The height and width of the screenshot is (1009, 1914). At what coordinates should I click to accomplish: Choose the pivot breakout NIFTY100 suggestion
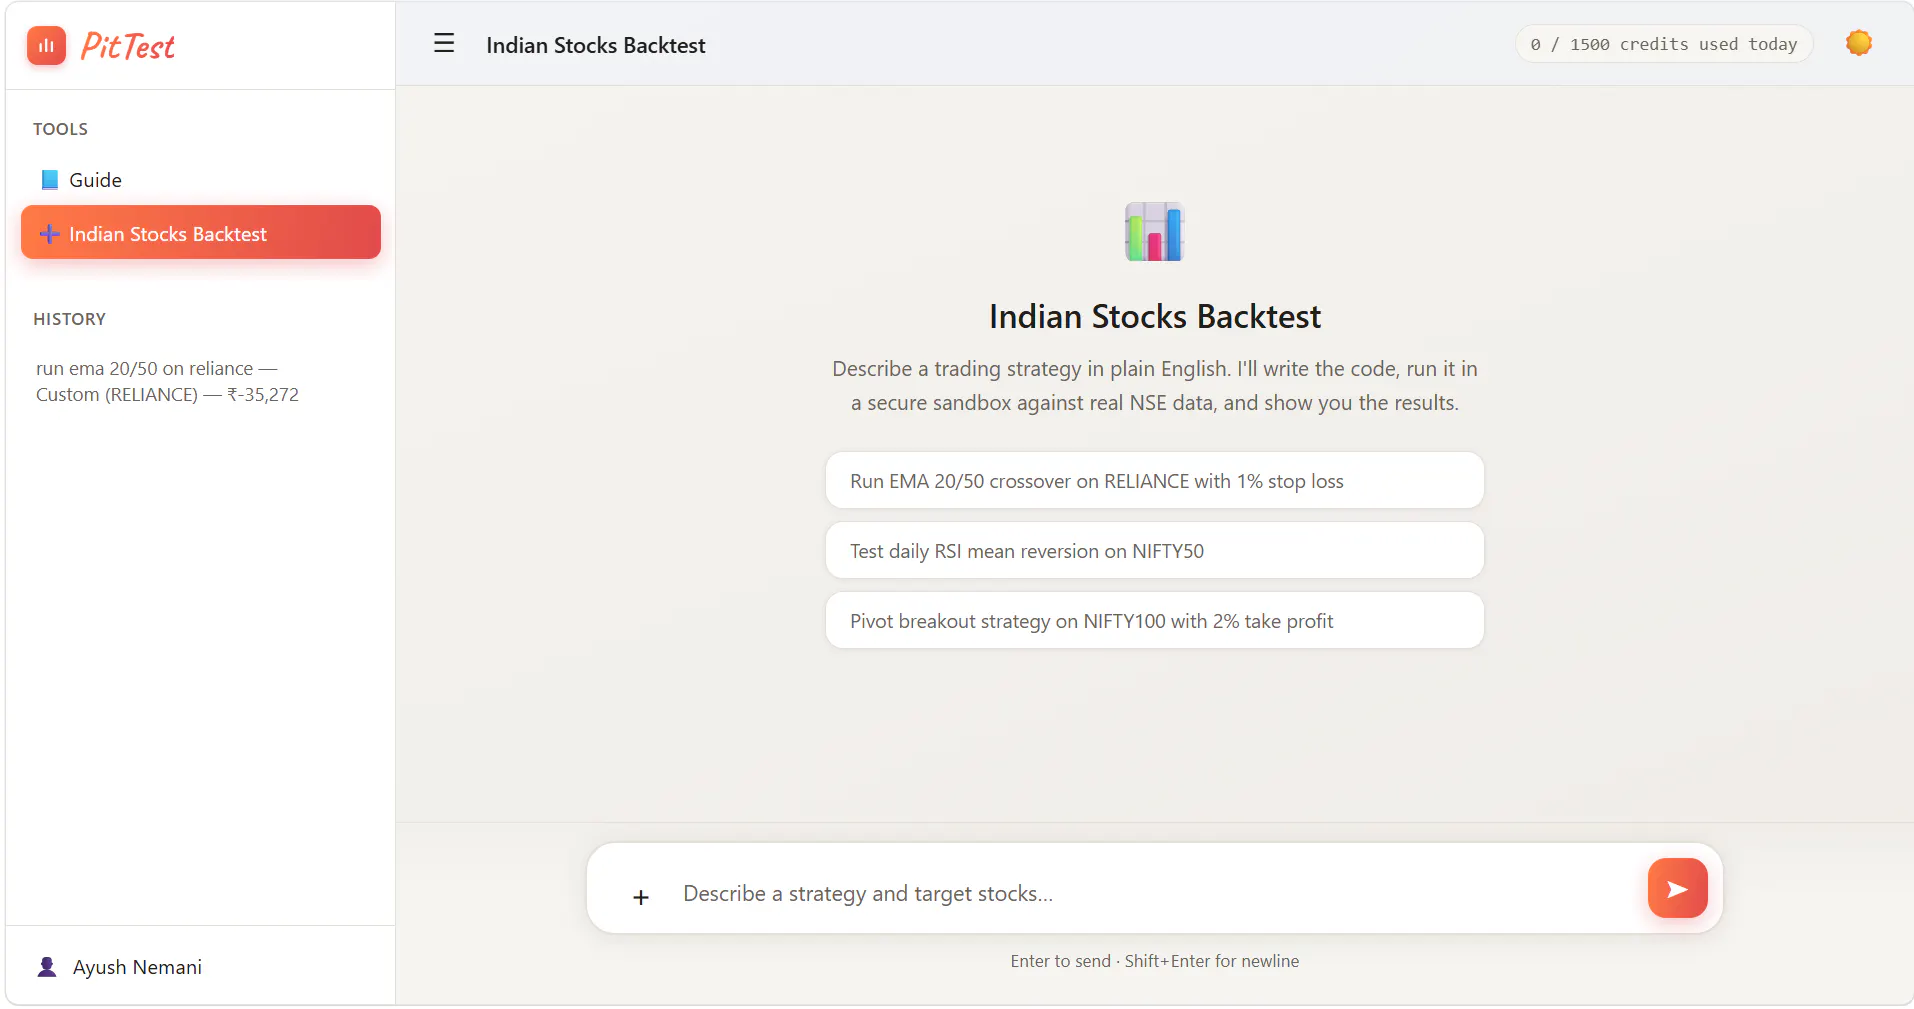click(1155, 621)
